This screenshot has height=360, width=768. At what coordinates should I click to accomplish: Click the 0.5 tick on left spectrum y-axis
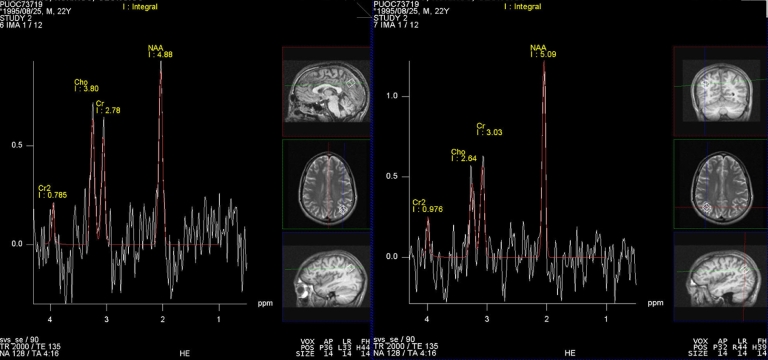(x=17, y=146)
